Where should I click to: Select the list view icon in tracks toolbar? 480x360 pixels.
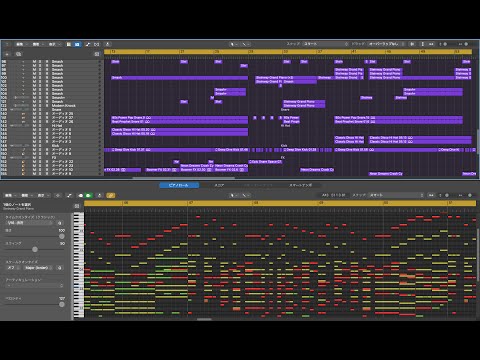tap(69, 44)
